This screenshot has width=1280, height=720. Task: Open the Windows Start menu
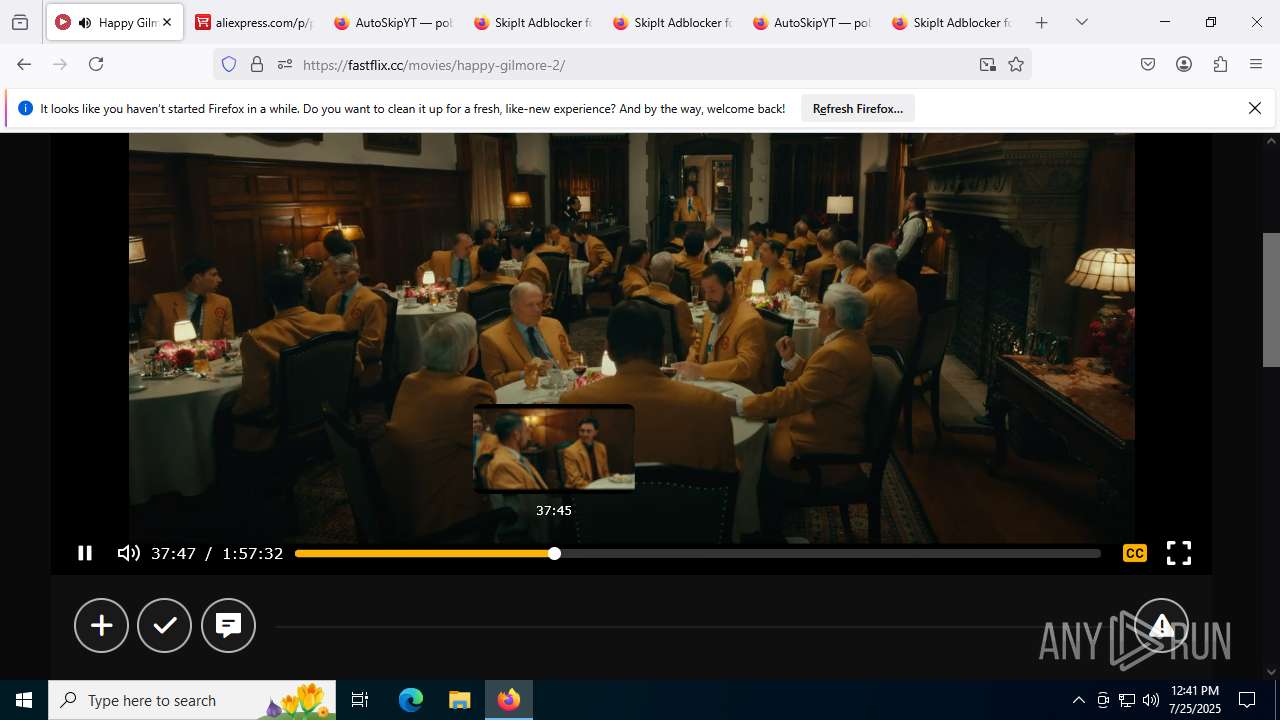click(x=24, y=700)
